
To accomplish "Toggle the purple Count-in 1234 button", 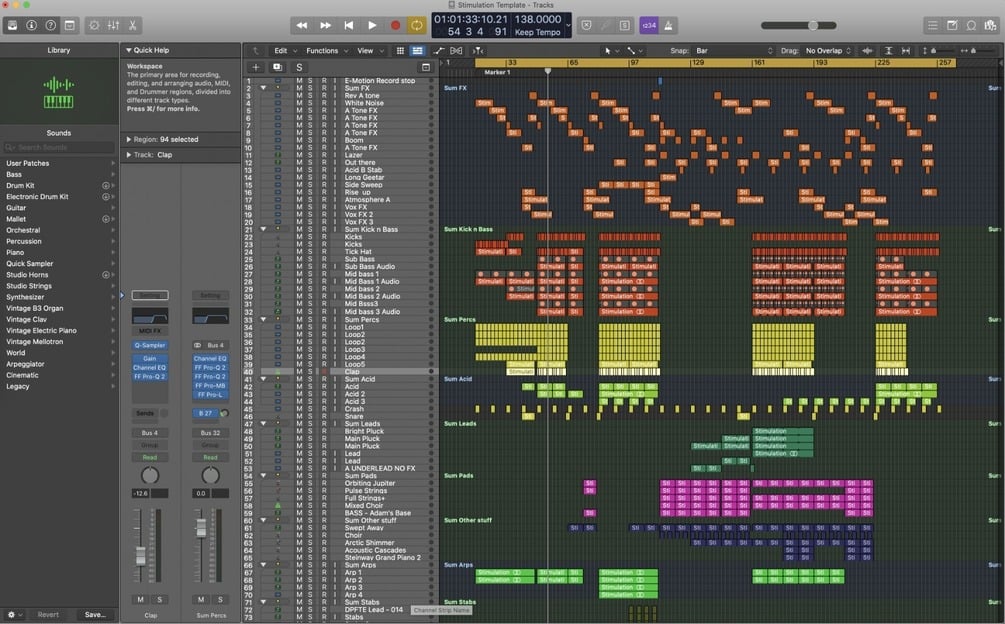I will point(649,26).
